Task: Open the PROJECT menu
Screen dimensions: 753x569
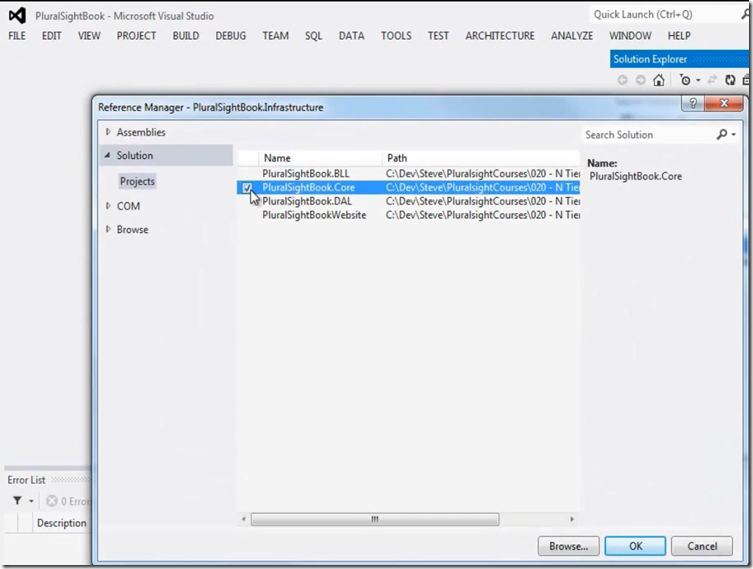Action: point(136,36)
